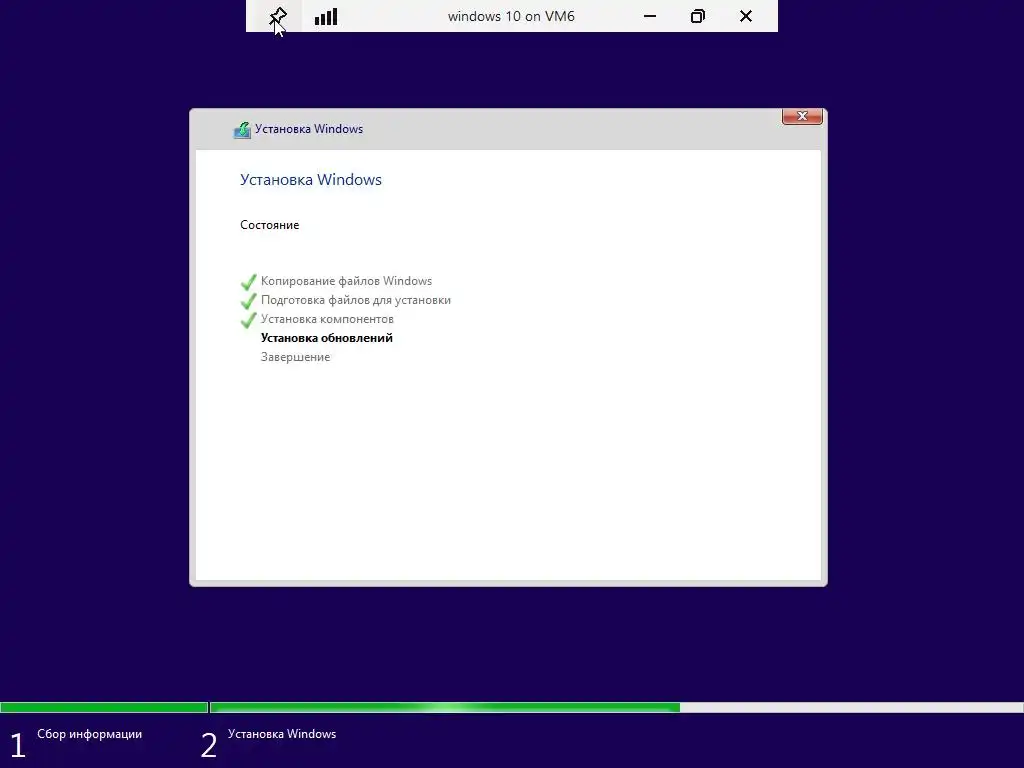Click the 'Завершение' step text
1024x768 pixels.
[295, 357]
